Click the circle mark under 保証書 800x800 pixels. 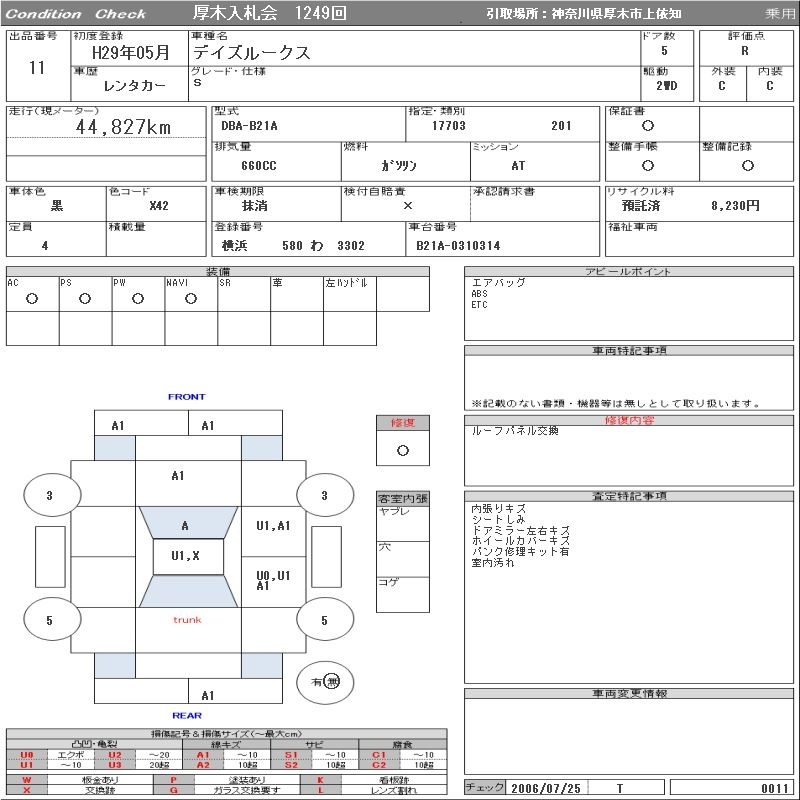coord(648,126)
